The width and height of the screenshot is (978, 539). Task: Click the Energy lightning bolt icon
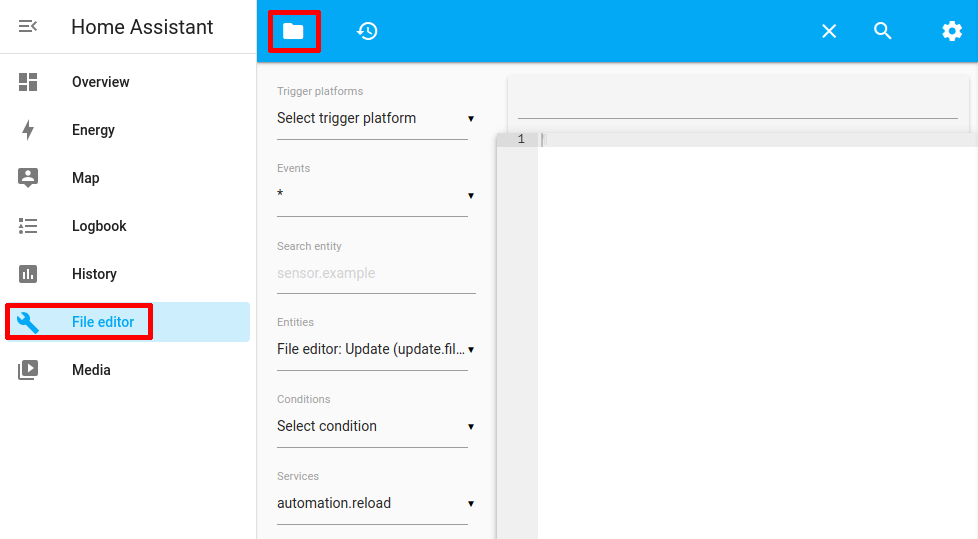(x=28, y=130)
